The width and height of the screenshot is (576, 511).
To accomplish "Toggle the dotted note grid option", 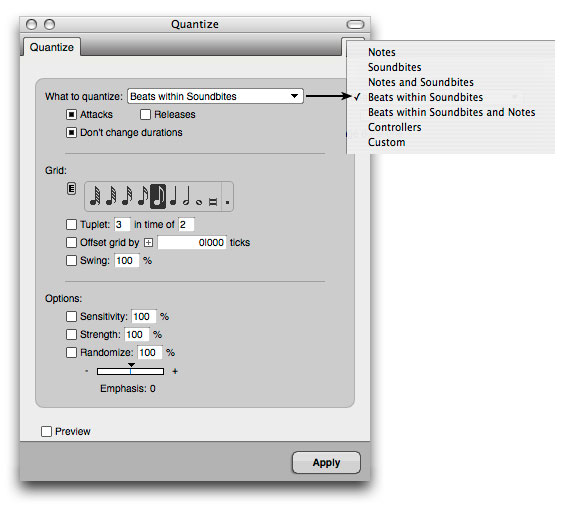I will 227,202.
